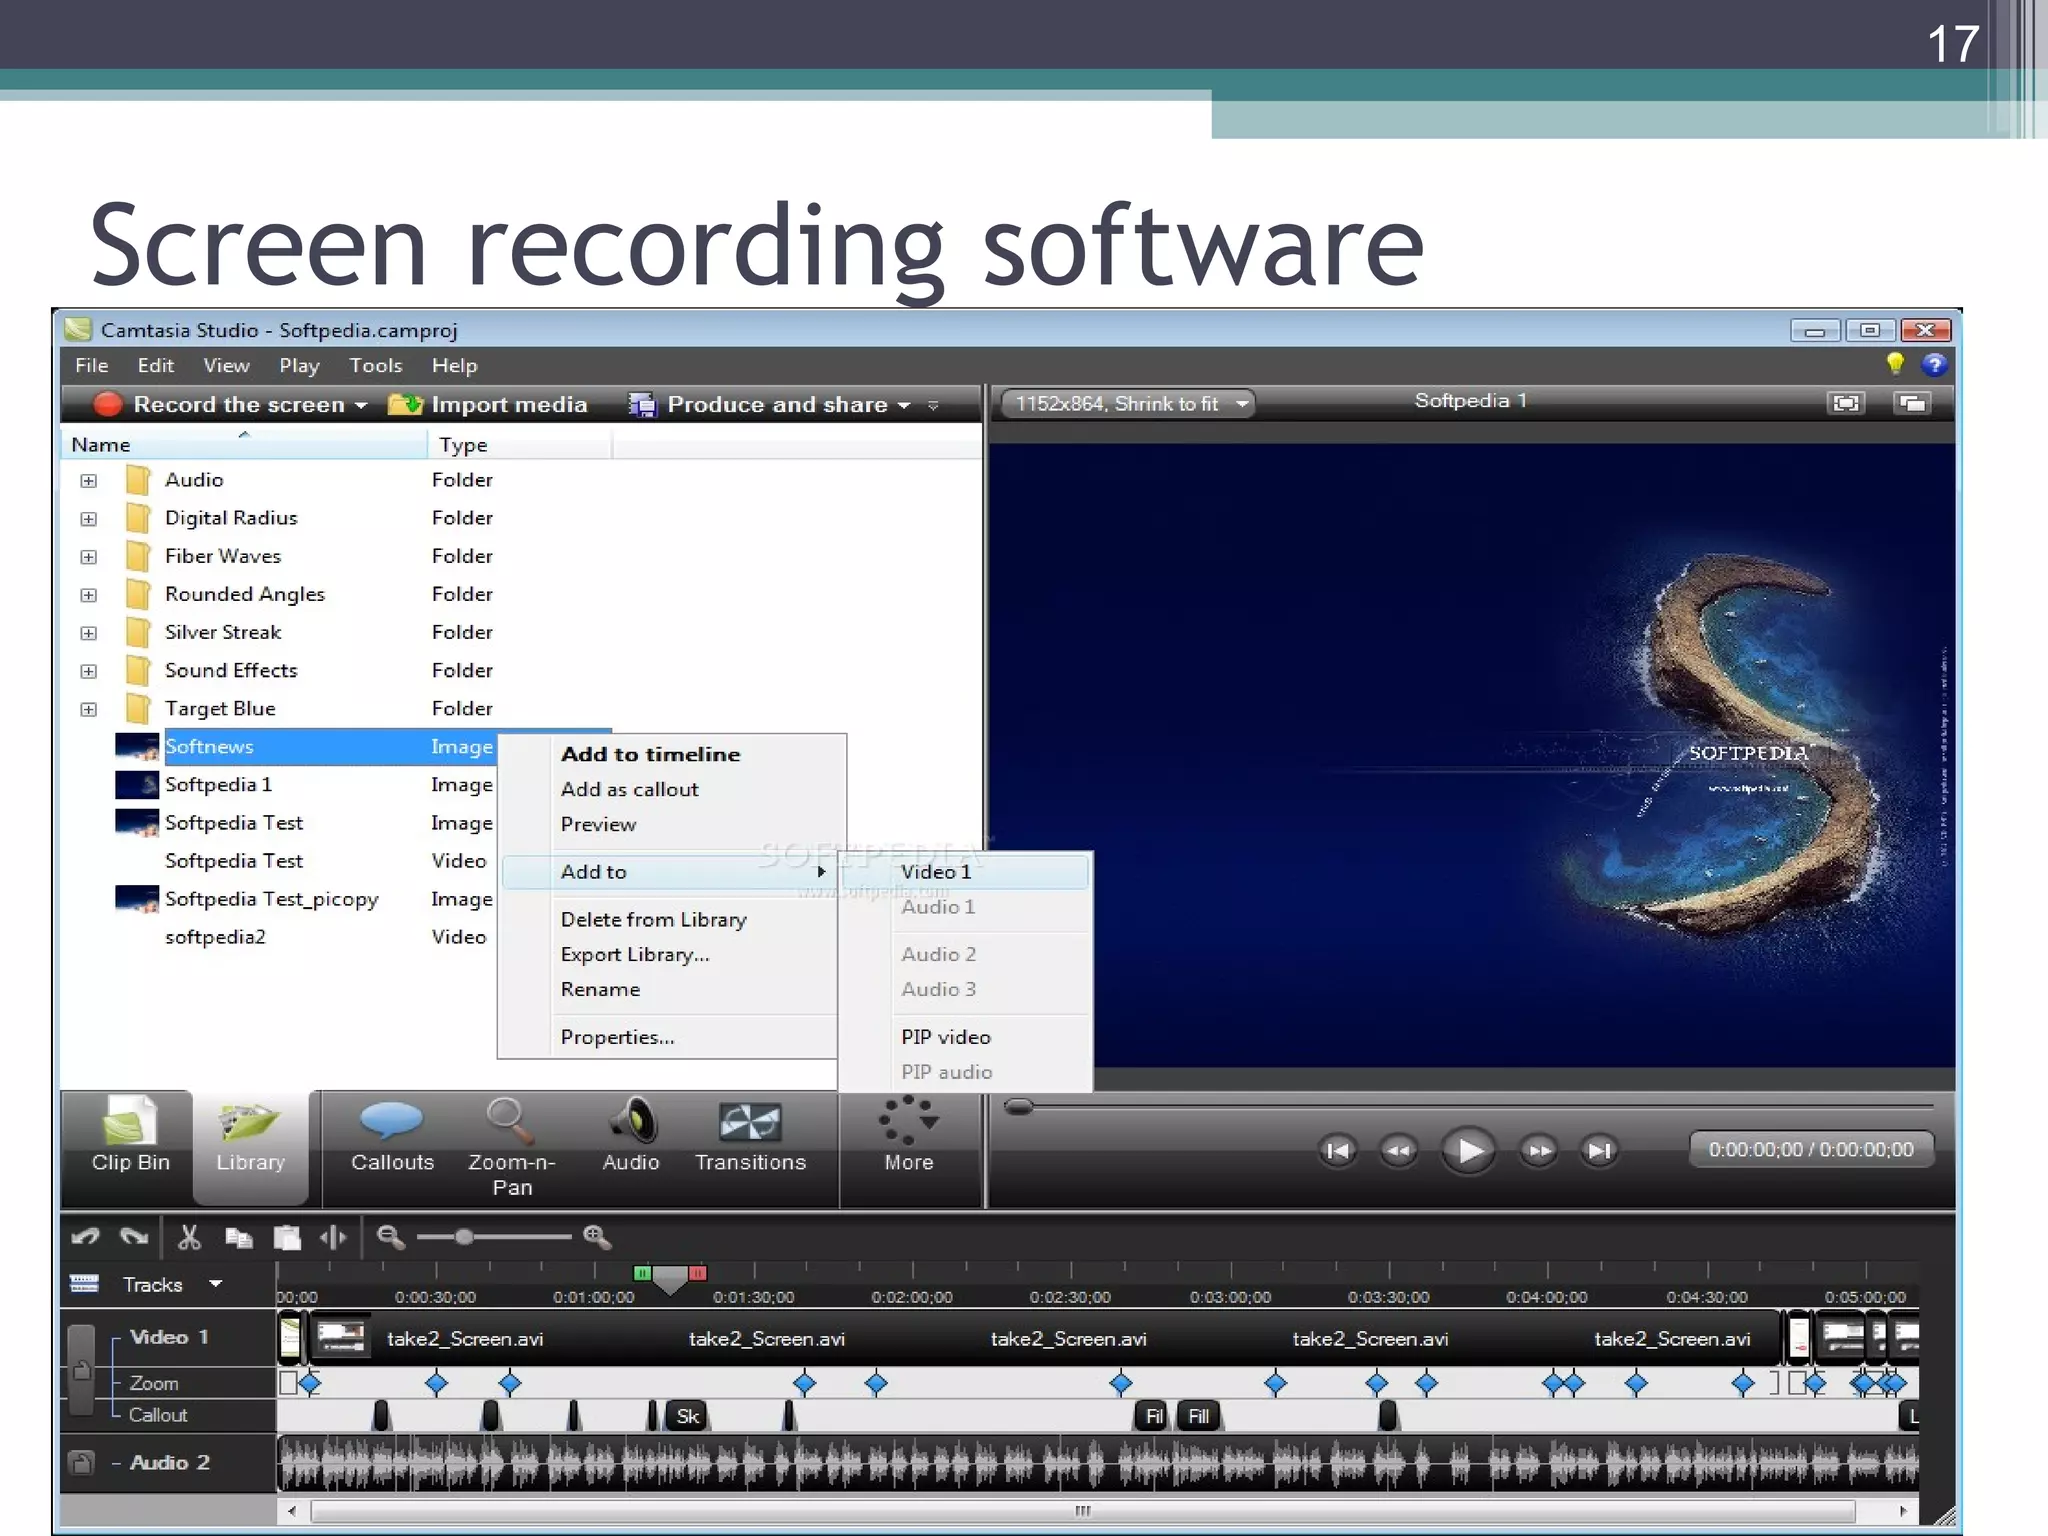Open the Edit menu
2048x1536 pixels.
pos(156,365)
